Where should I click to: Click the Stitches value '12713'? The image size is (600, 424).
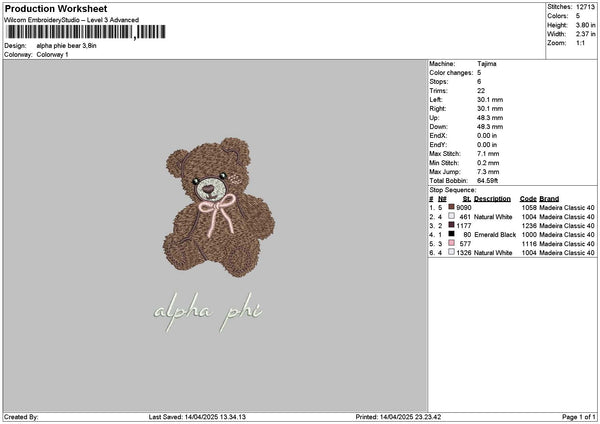click(x=585, y=7)
